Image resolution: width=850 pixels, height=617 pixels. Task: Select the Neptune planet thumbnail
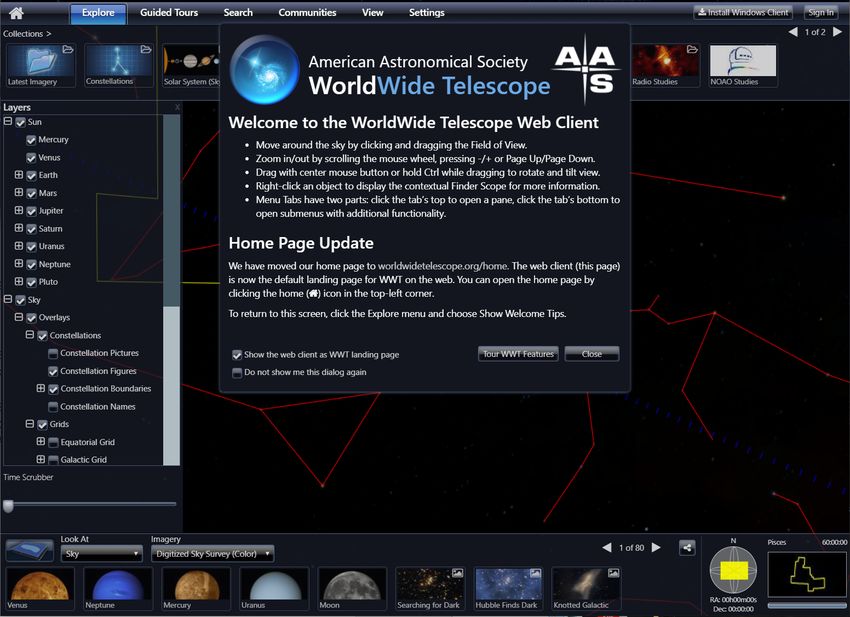pyautogui.click(x=118, y=589)
